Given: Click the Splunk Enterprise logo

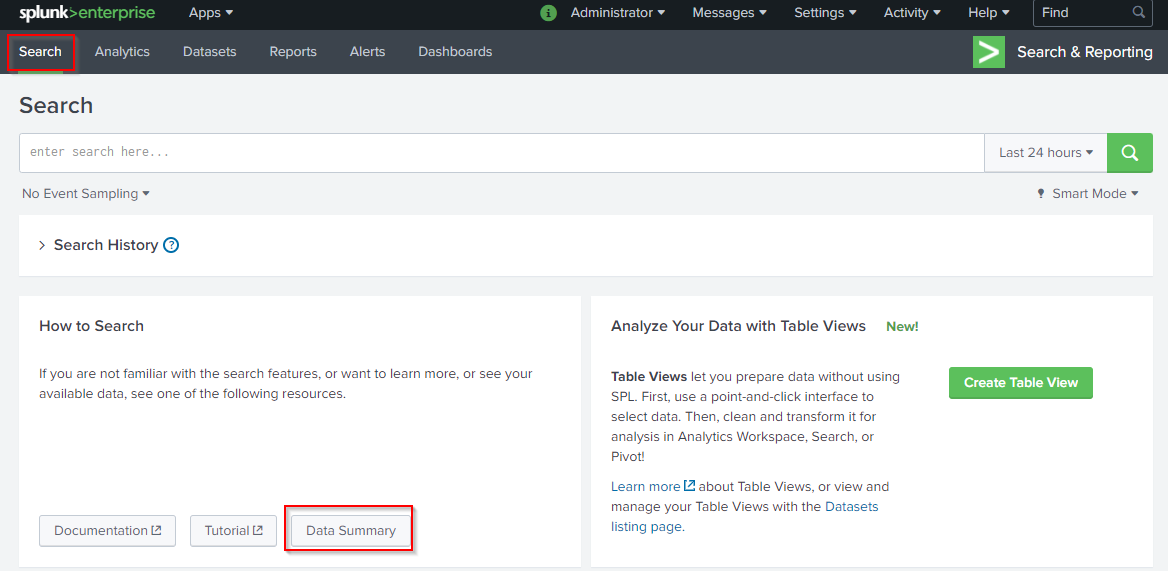Looking at the screenshot, I should point(87,13).
